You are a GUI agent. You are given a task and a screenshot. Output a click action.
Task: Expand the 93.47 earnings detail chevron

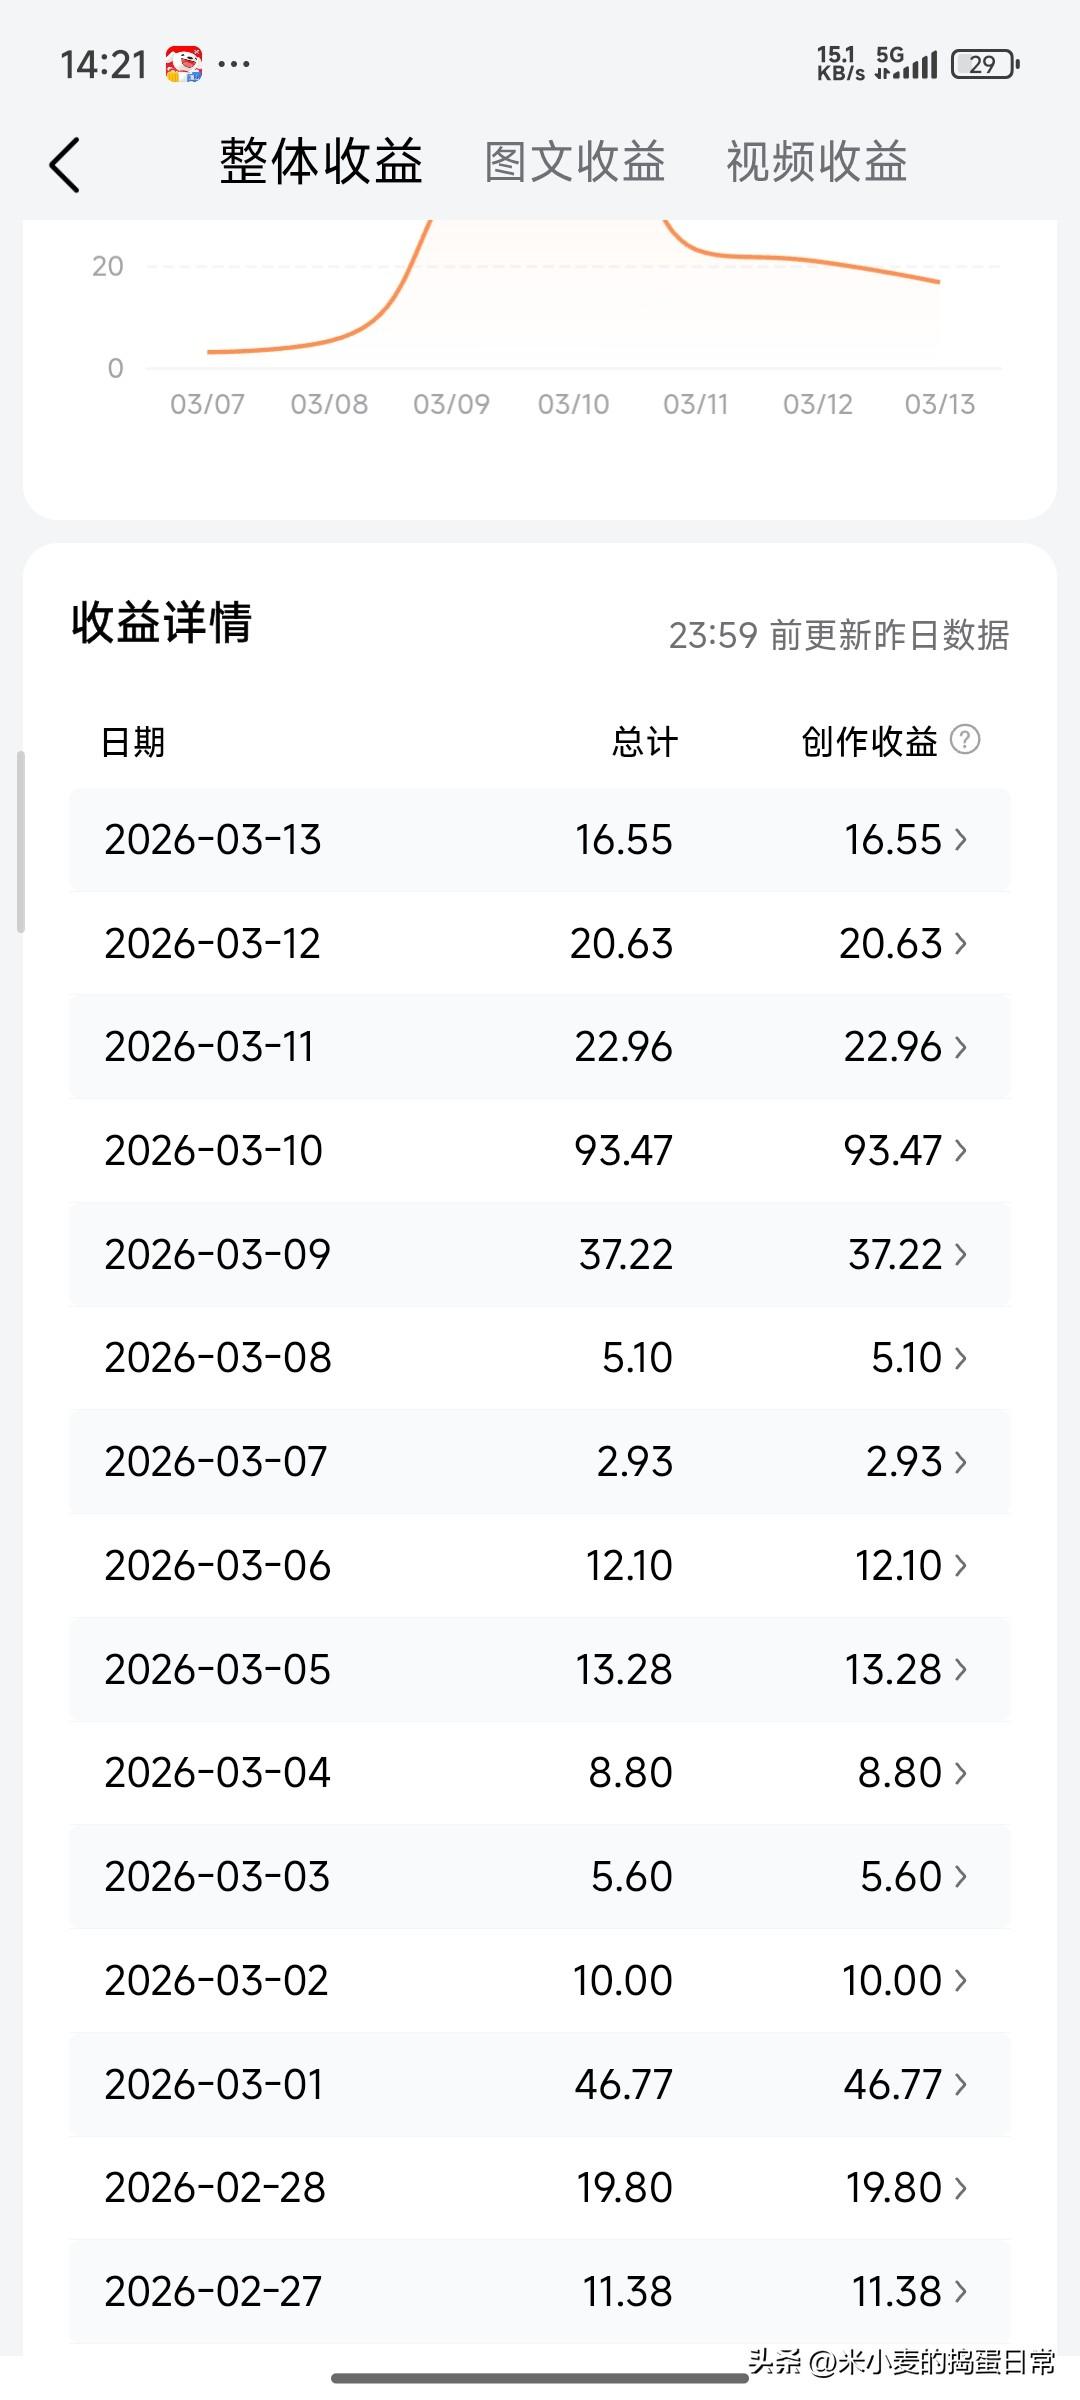coord(961,1150)
